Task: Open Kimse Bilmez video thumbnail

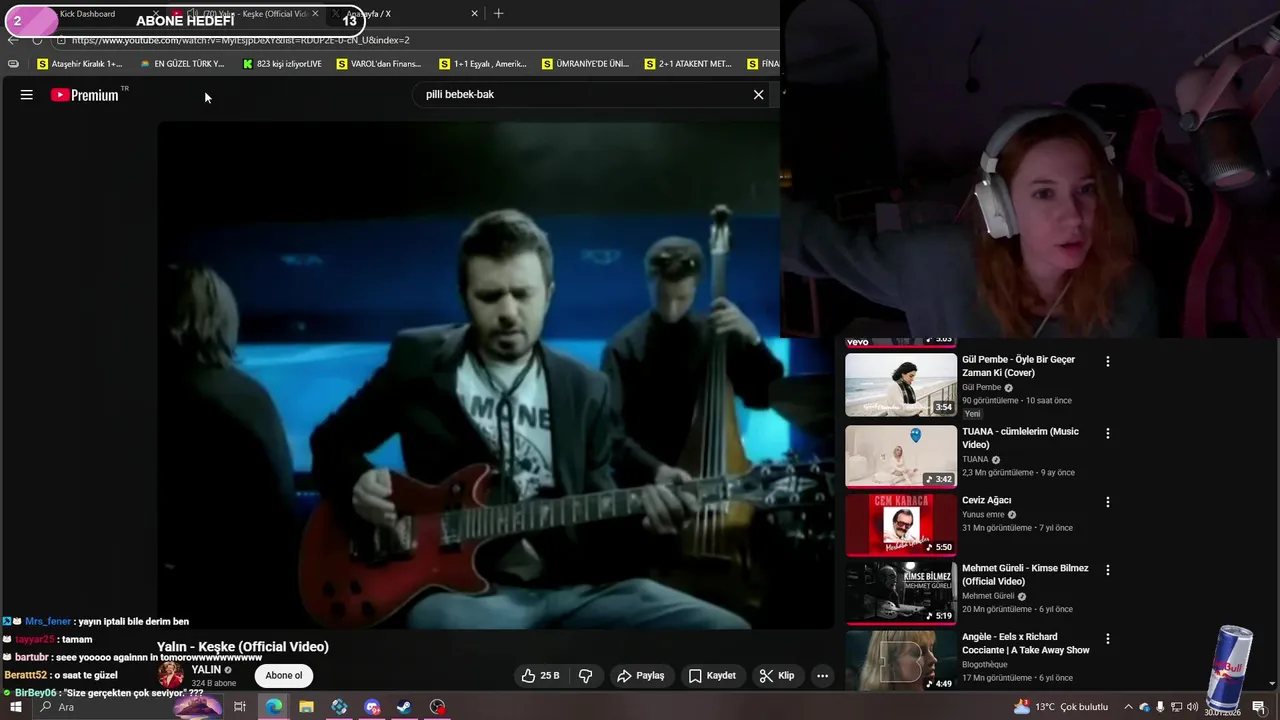Action: coord(901,592)
